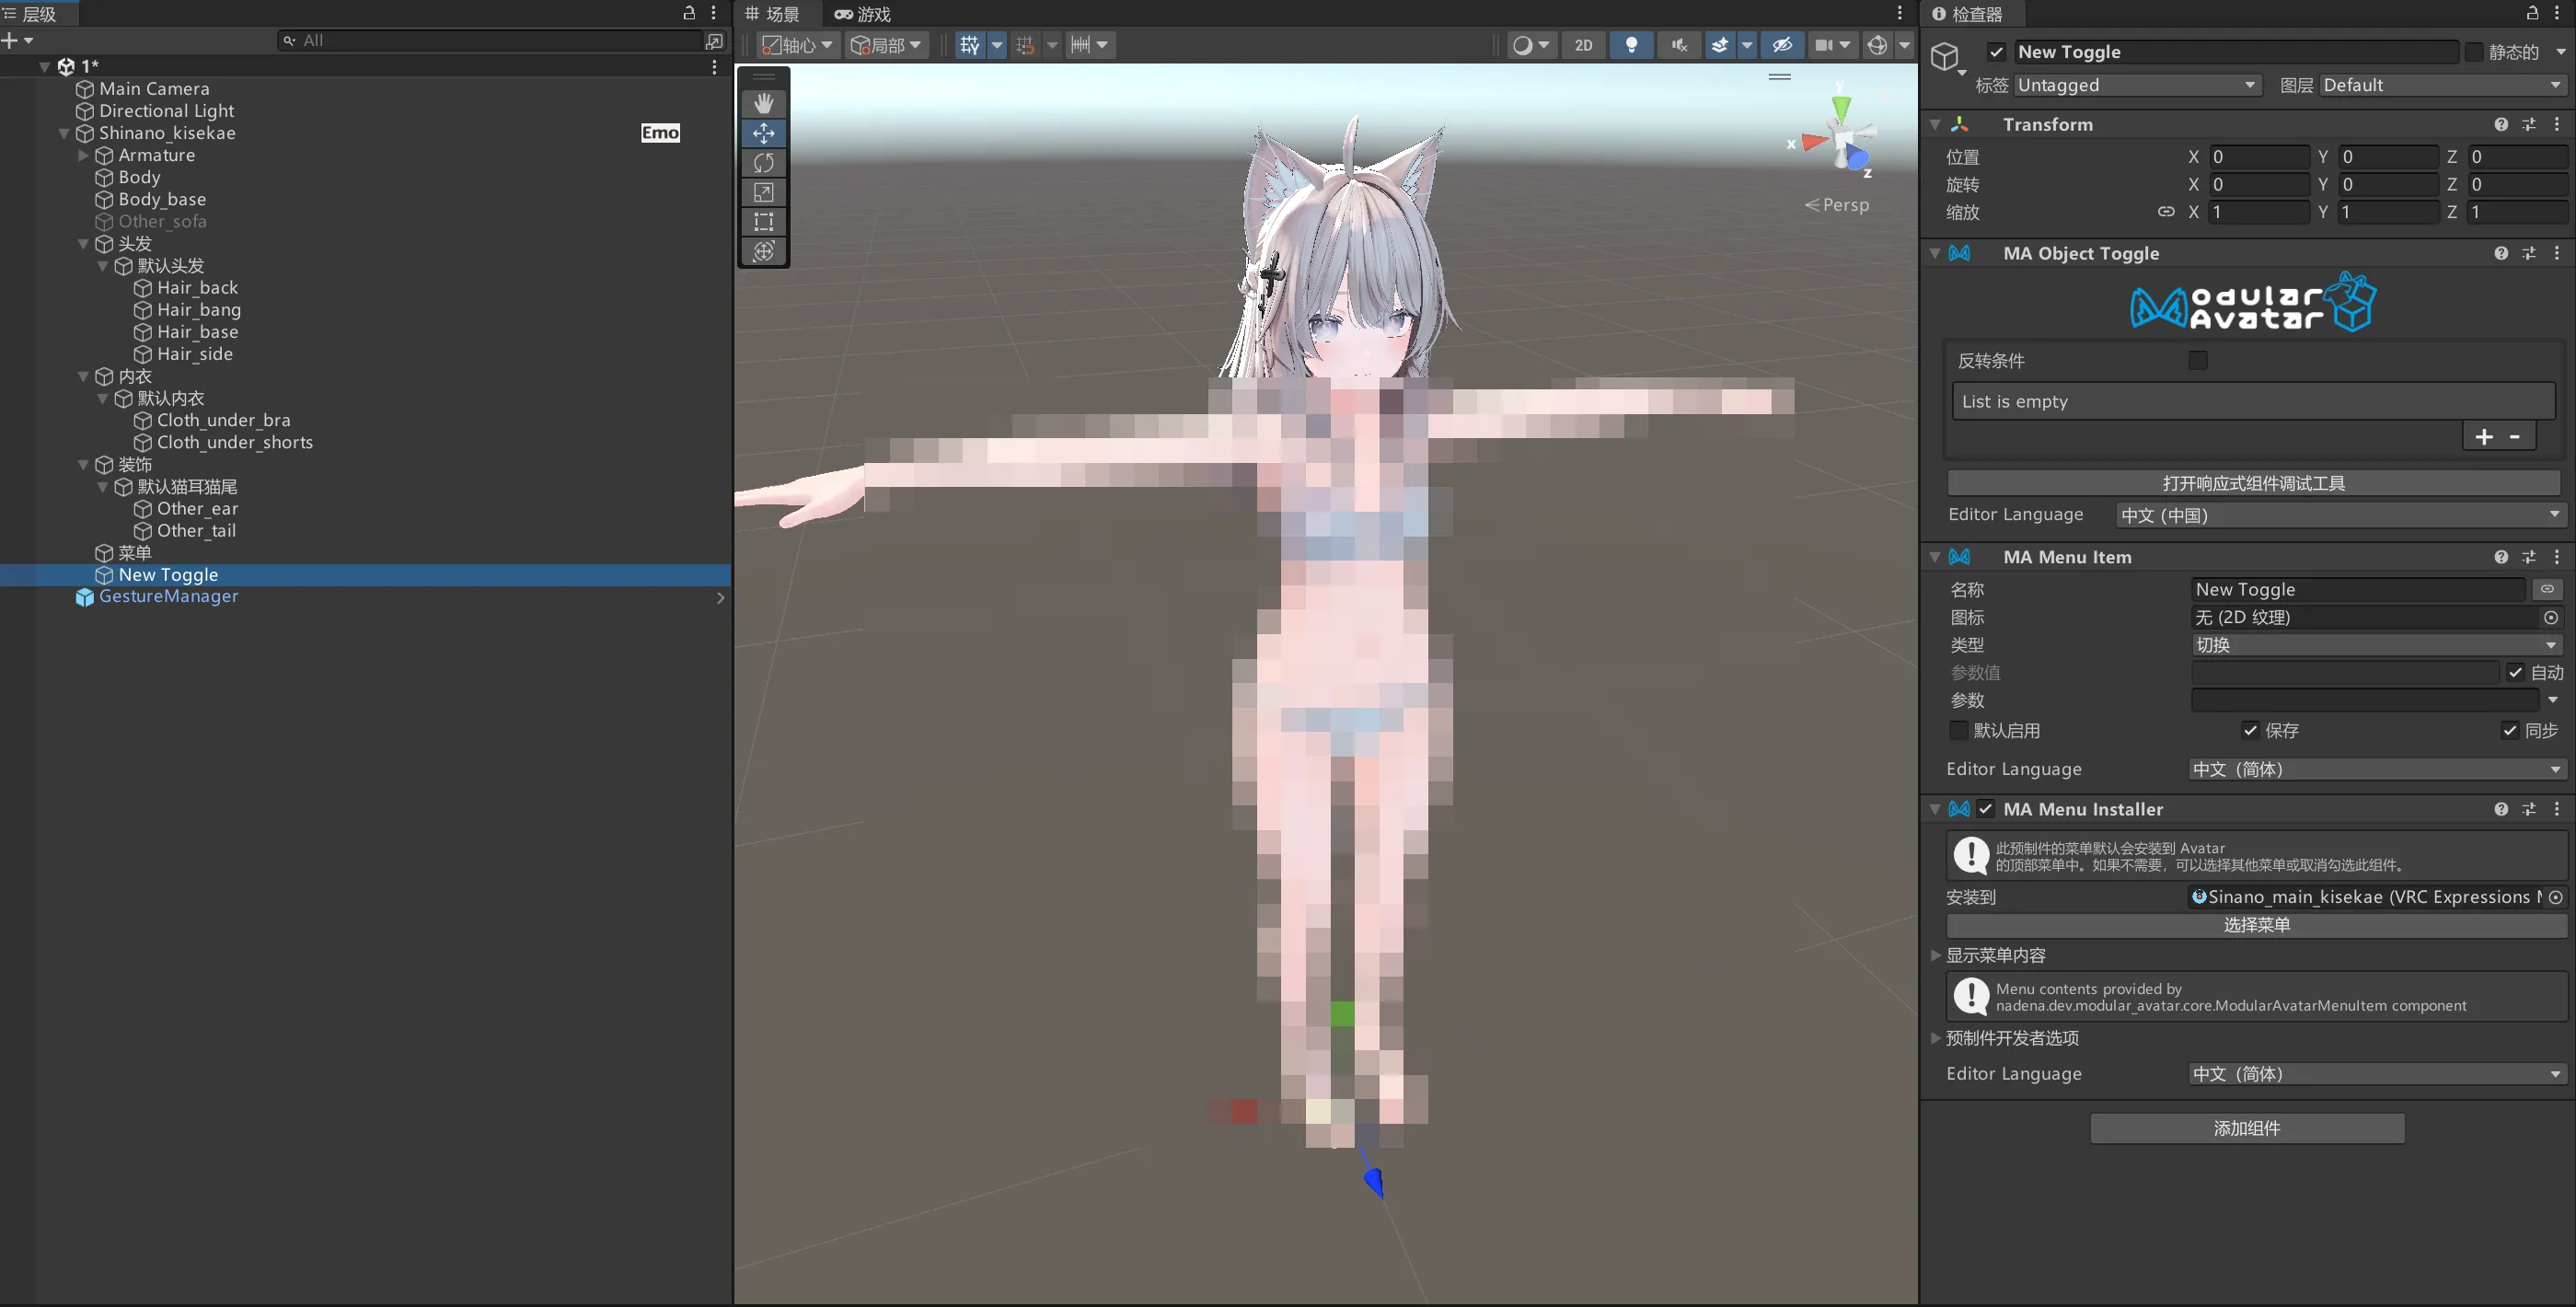This screenshot has height=1307, width=2576.
Task: Select the Rect transform tool
Action: pos(764,222)
